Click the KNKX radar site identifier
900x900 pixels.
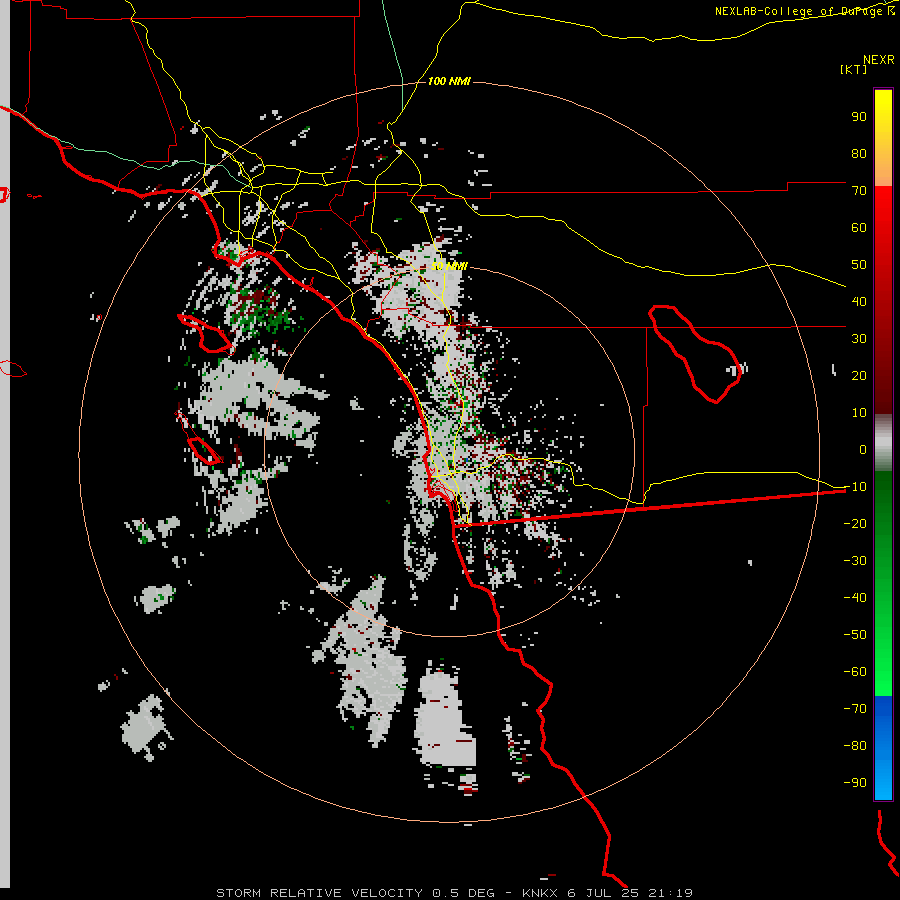tap(540, 893)
